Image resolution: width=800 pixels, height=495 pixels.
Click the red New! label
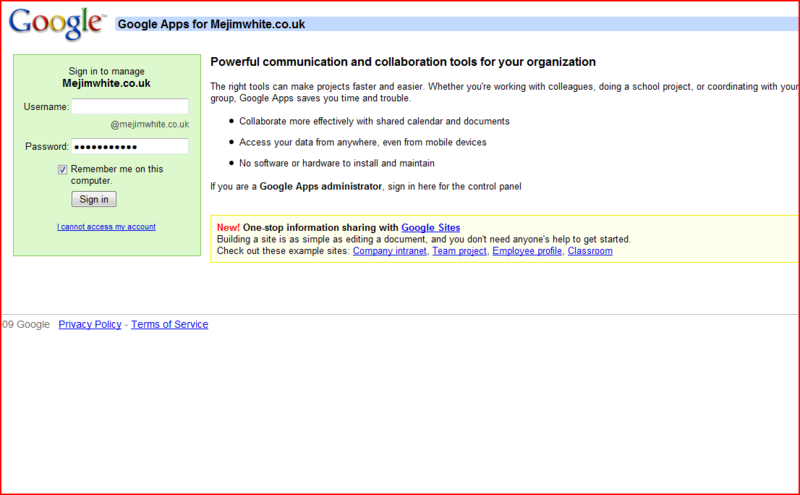(x=228, y=228)
